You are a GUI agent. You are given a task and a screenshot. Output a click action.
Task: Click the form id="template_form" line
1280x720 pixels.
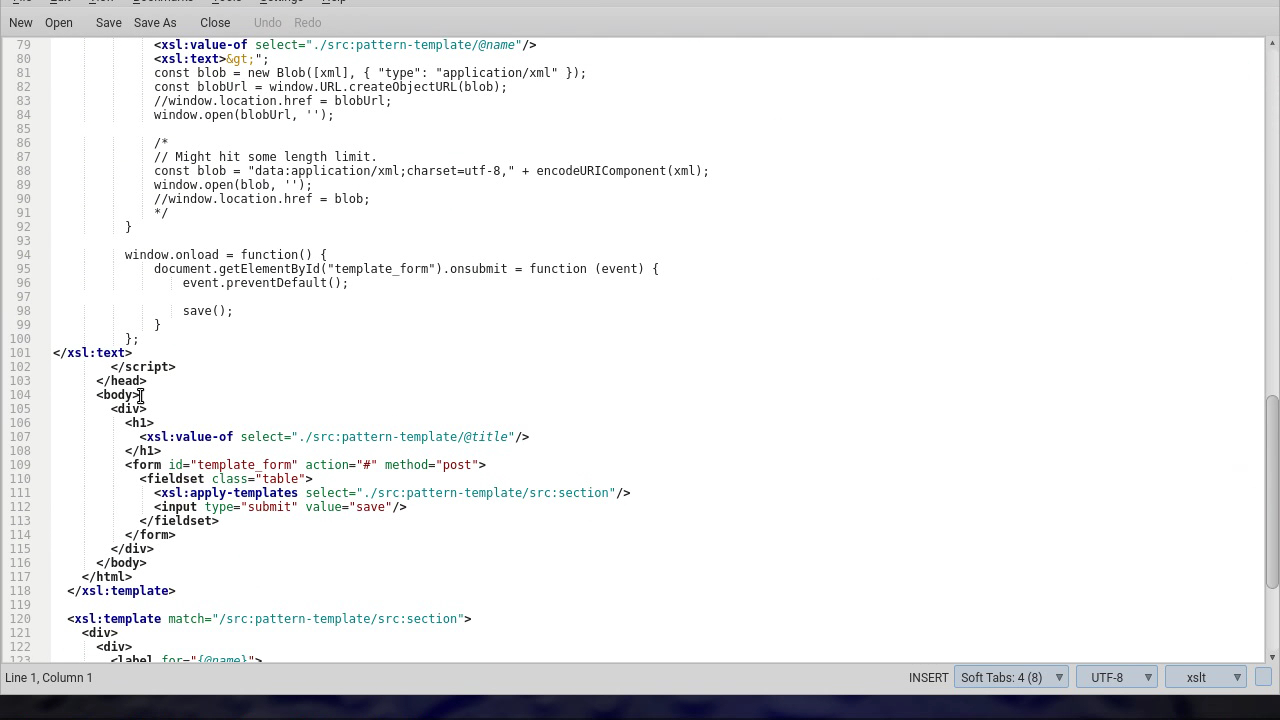coord(305,465)
